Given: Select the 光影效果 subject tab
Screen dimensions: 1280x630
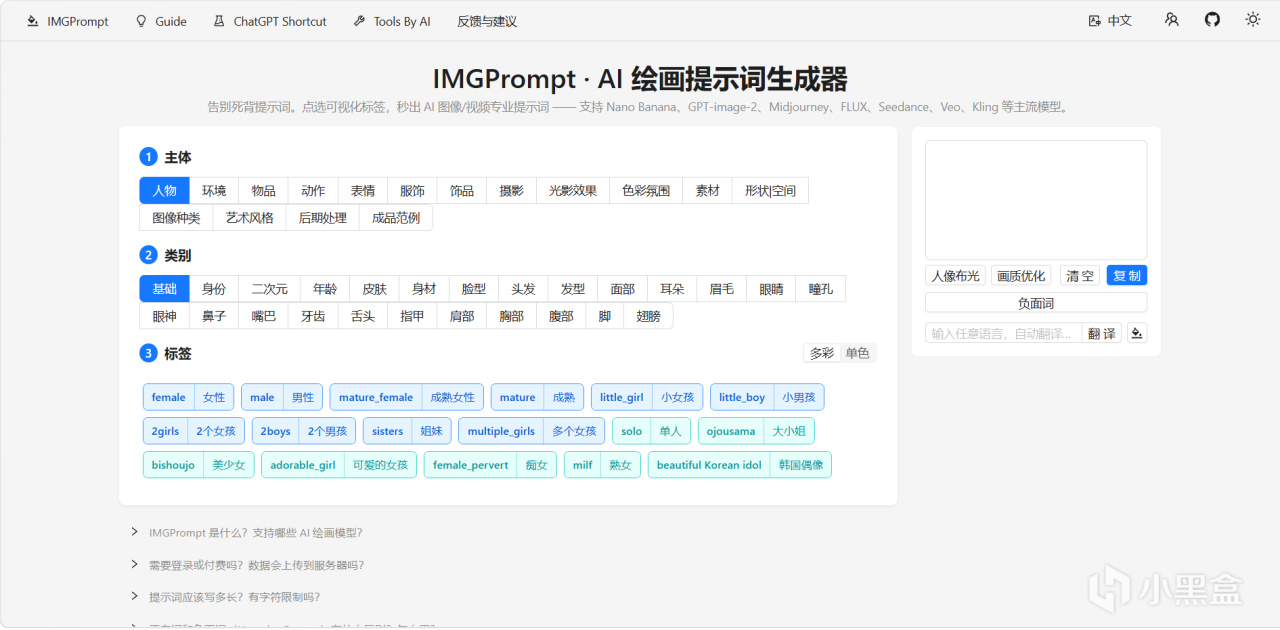Looking at the screenshot, I should [x=573, y=190].
